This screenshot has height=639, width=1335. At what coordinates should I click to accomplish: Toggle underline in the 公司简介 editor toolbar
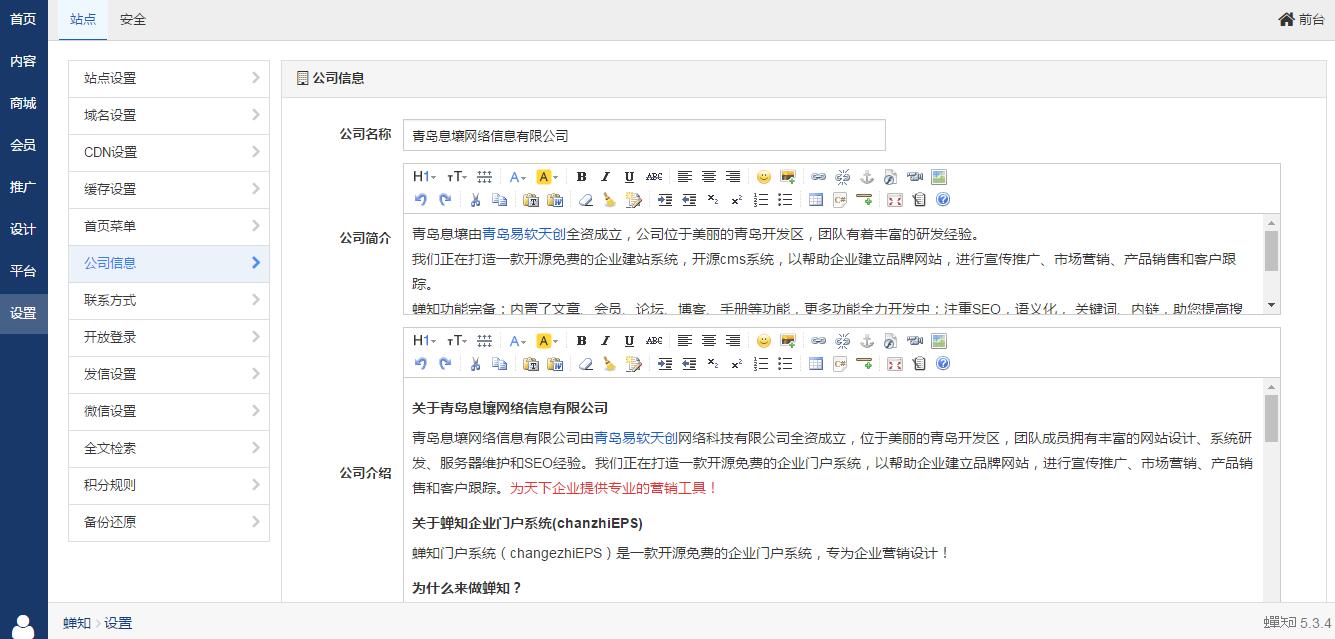(x=629, y=177)
